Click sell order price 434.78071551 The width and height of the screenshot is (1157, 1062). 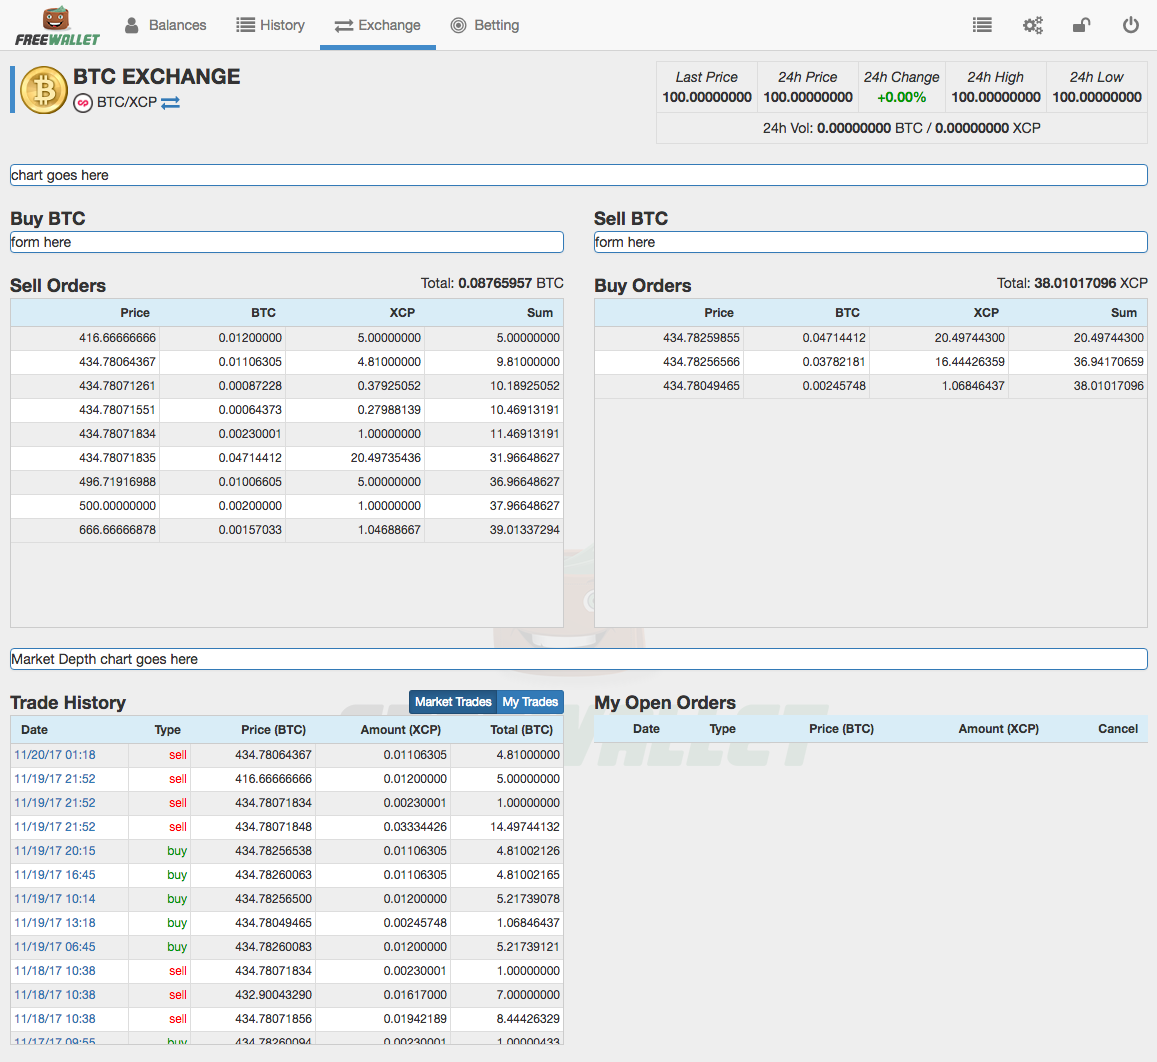[x=117, y=410]
